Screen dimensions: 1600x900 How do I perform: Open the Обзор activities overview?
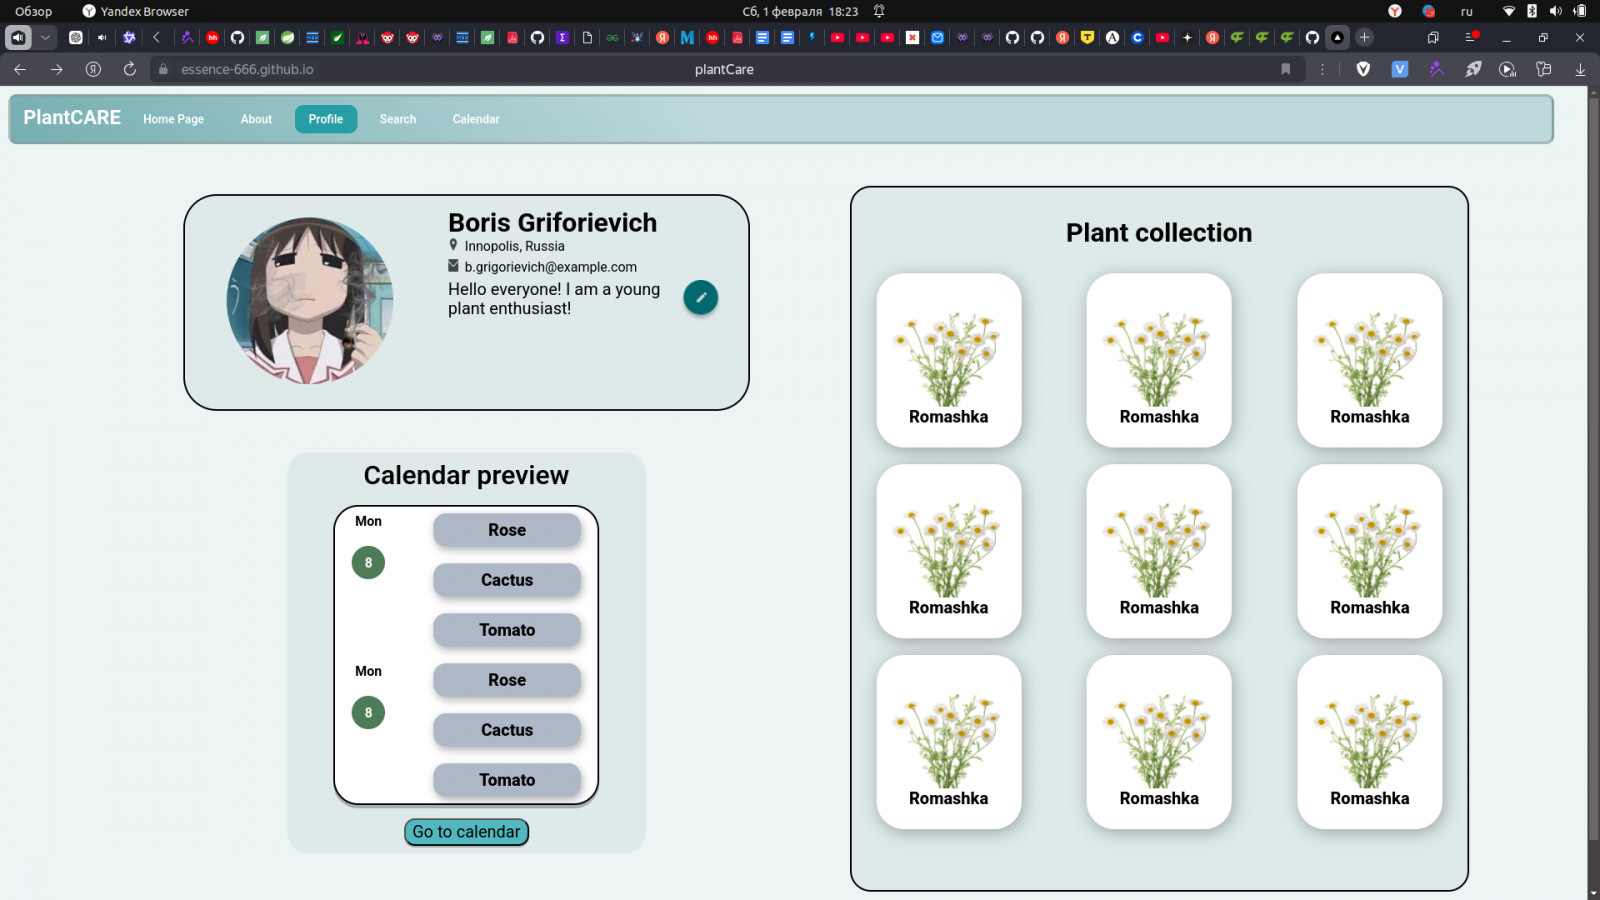33,11
